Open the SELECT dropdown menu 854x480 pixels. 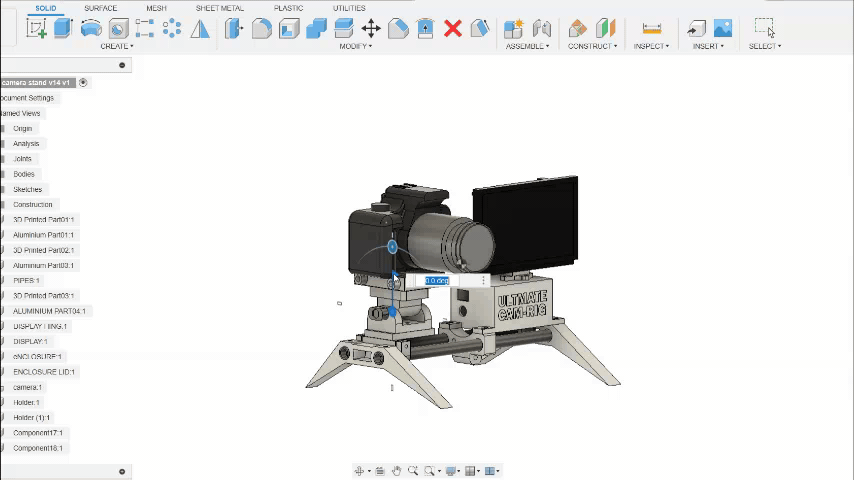765,46
